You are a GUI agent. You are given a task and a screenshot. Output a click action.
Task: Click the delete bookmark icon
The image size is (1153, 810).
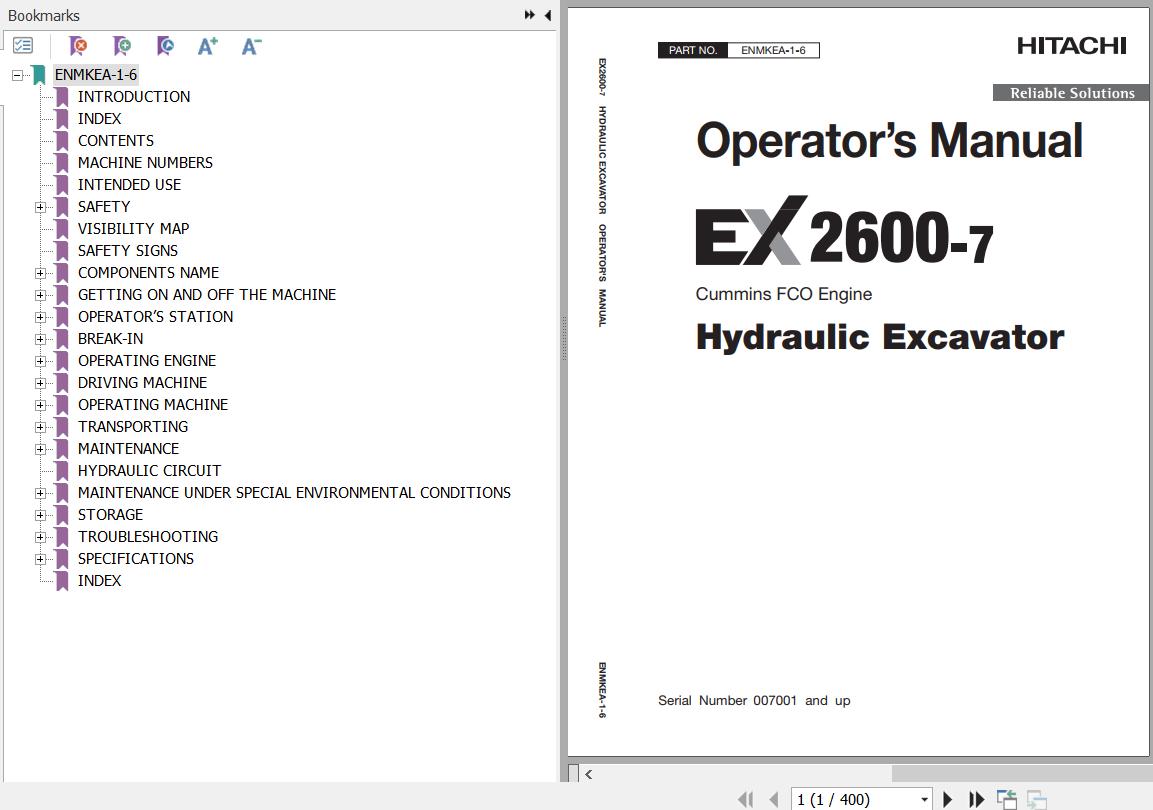click(x=78, y=46)
